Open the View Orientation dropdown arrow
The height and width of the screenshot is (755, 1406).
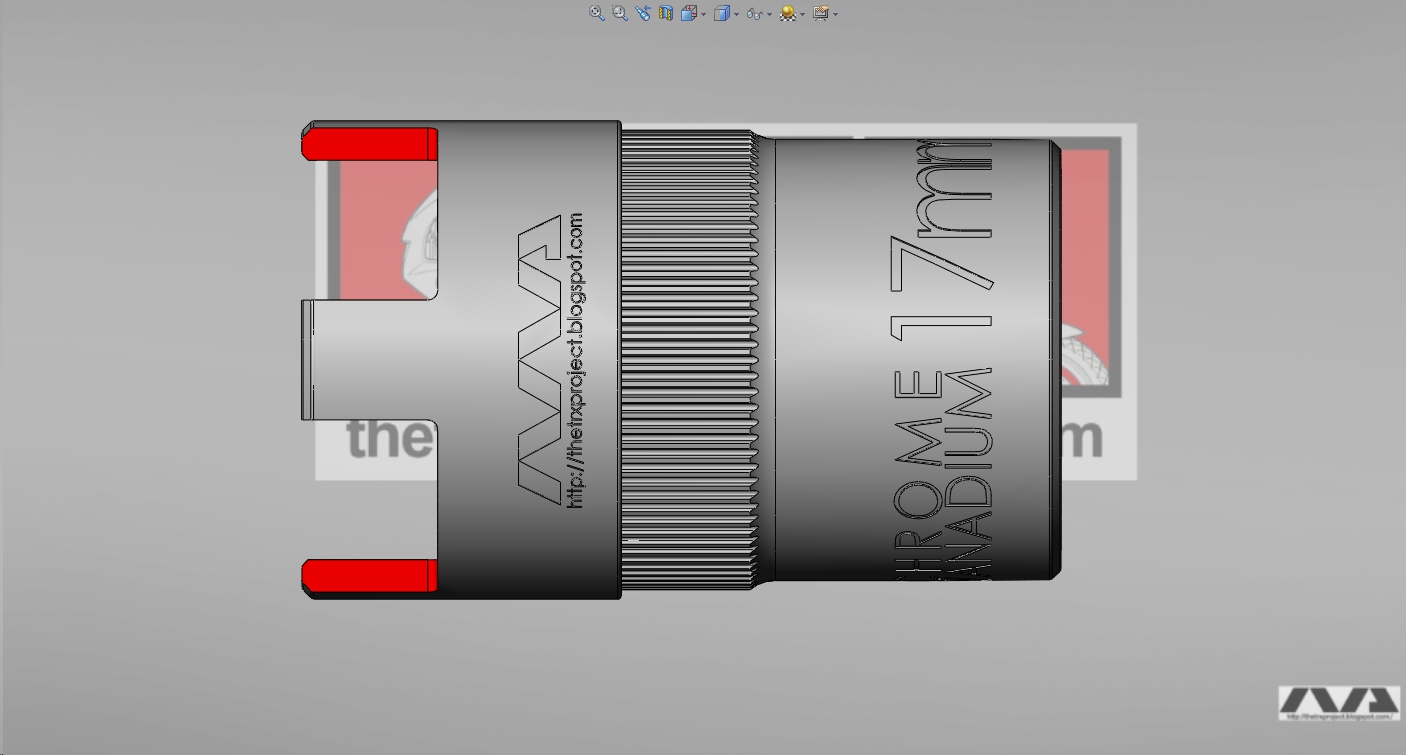(703, 14)
